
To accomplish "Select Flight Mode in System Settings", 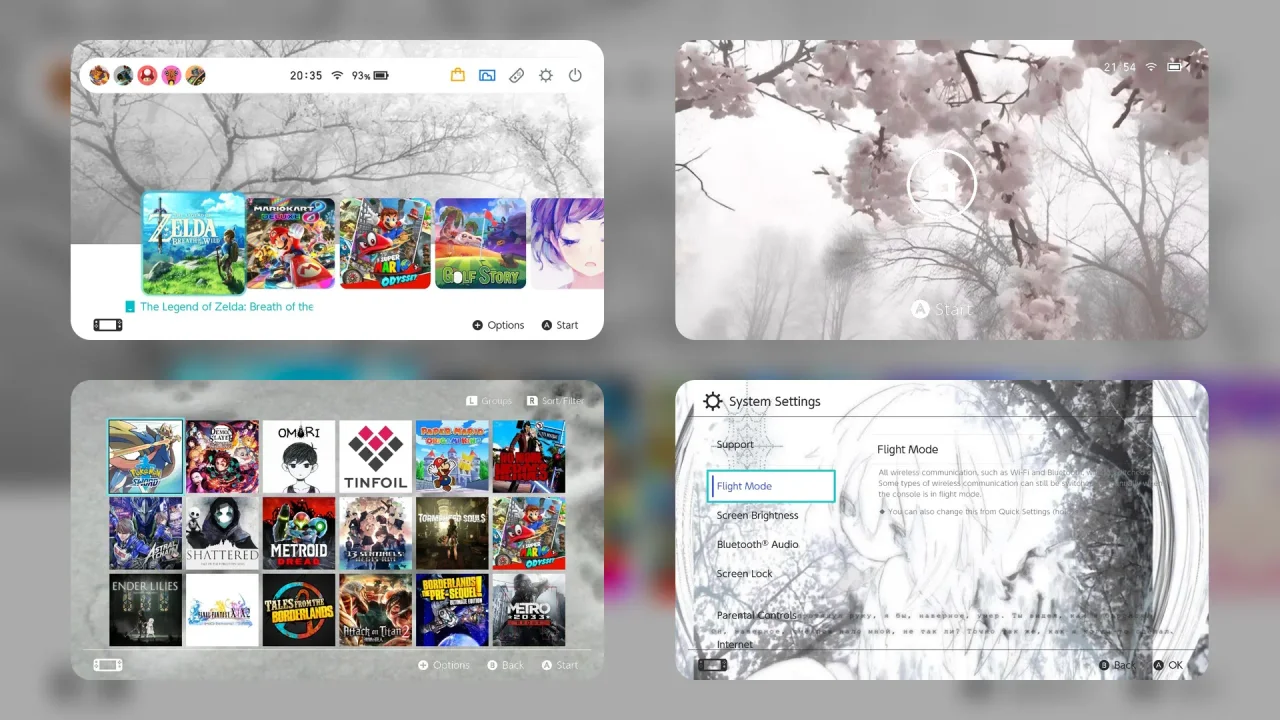I will (x=770, y=486).
